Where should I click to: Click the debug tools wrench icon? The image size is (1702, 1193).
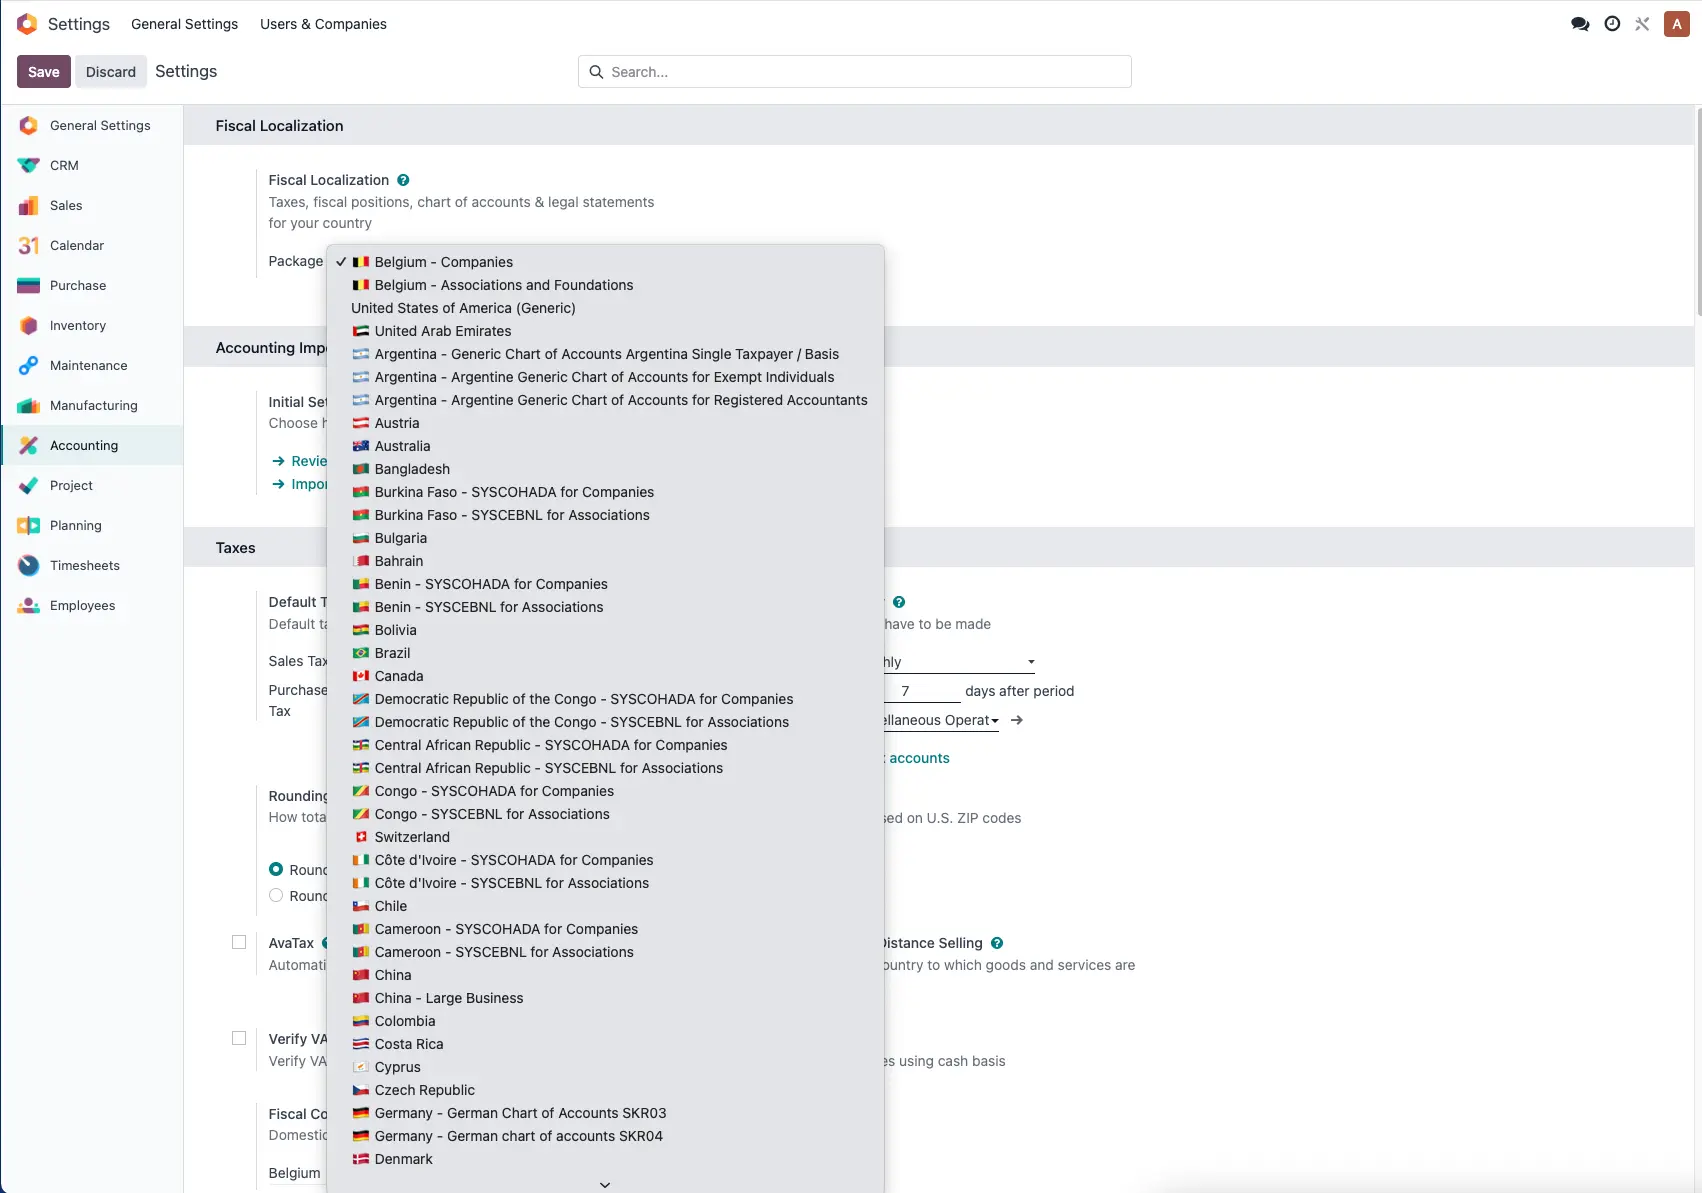coord(1642,24)
